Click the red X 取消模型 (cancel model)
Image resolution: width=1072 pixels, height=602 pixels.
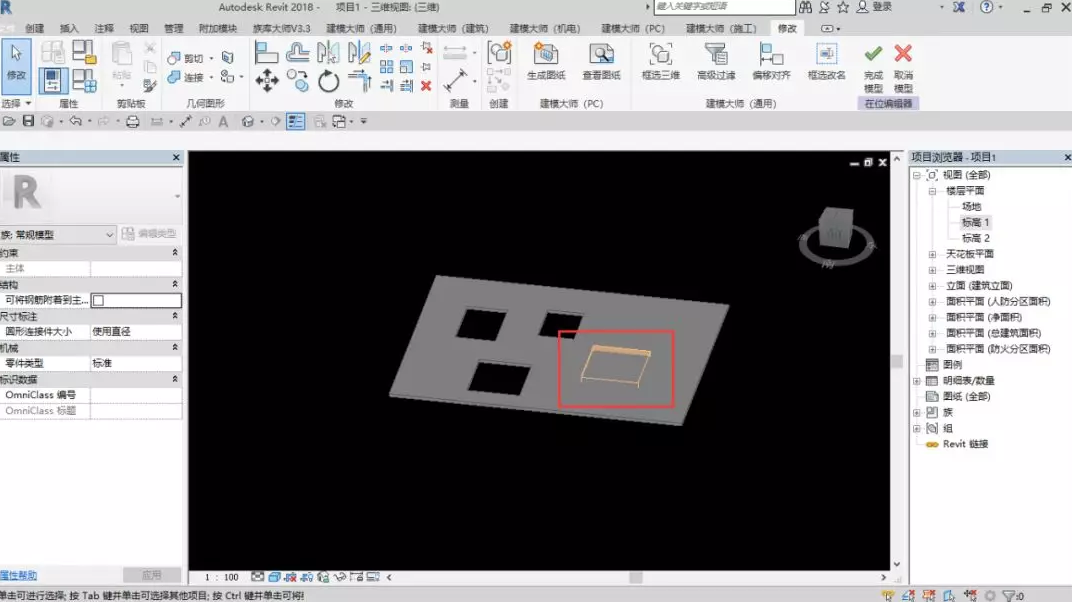tap(903, 68)
